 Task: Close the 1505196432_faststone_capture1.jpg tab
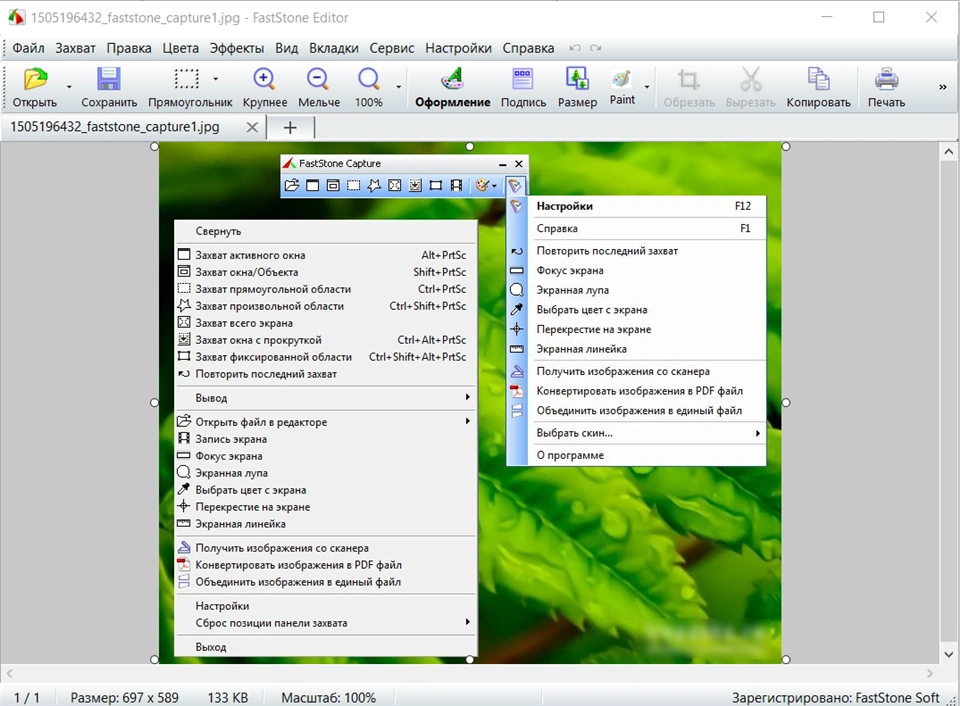(x=252, y=127)
